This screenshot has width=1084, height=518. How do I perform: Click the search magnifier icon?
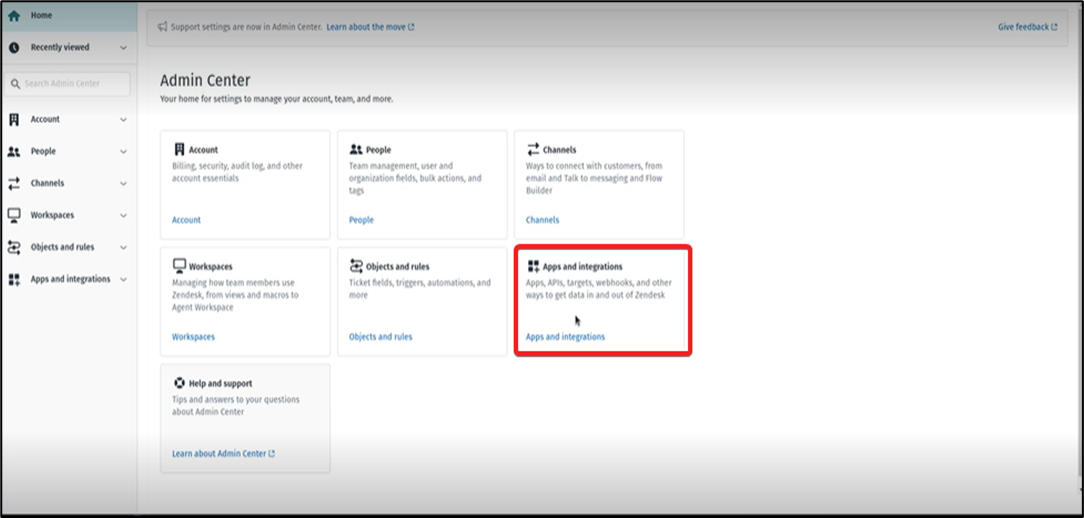pos(15,84)
